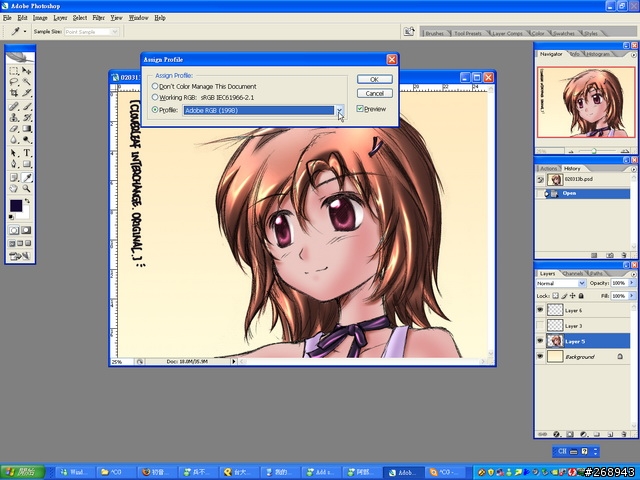640x480 pixels.
Task: Click OK in Assign Profile dialog
Action: [374, 79]
